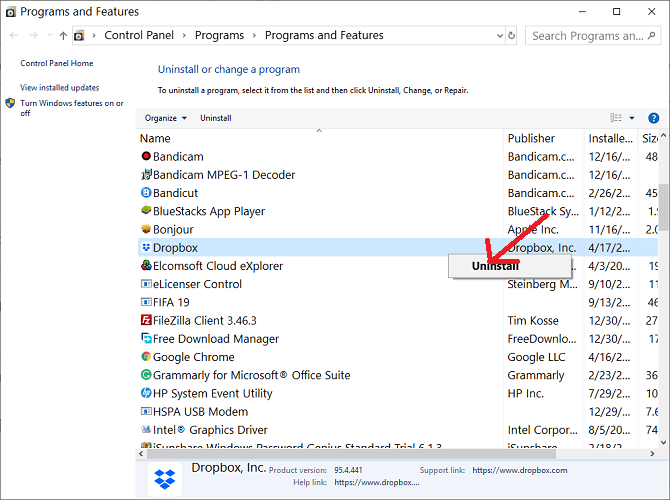Click the Programs and Features title icon
Image resolution: width=670 pixels, height=500 pixels.
(11, 12)
